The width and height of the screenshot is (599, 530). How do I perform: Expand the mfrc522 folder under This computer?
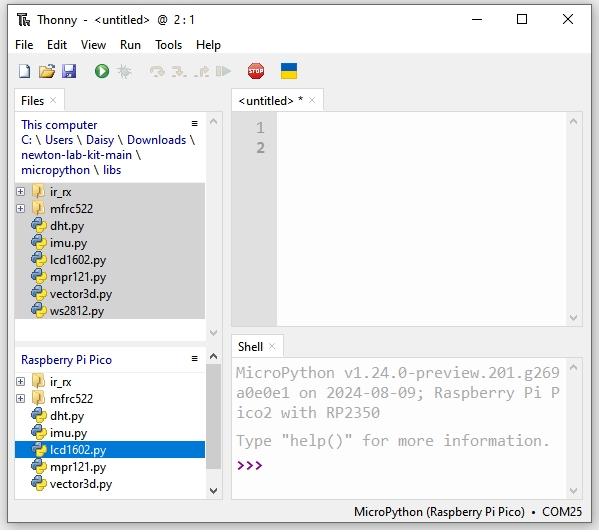click(x=21, y=209)
